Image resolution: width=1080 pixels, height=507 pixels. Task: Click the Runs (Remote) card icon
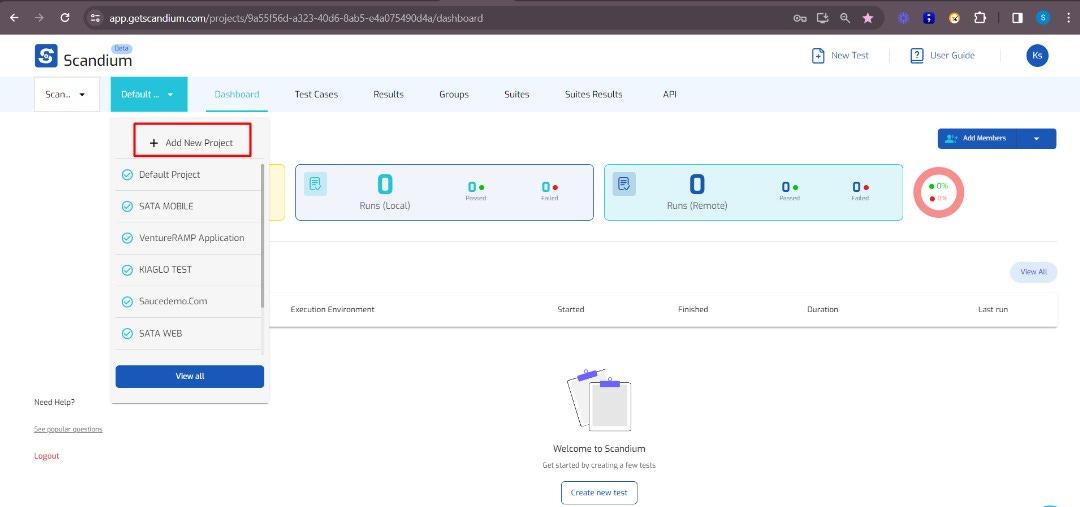624,184
